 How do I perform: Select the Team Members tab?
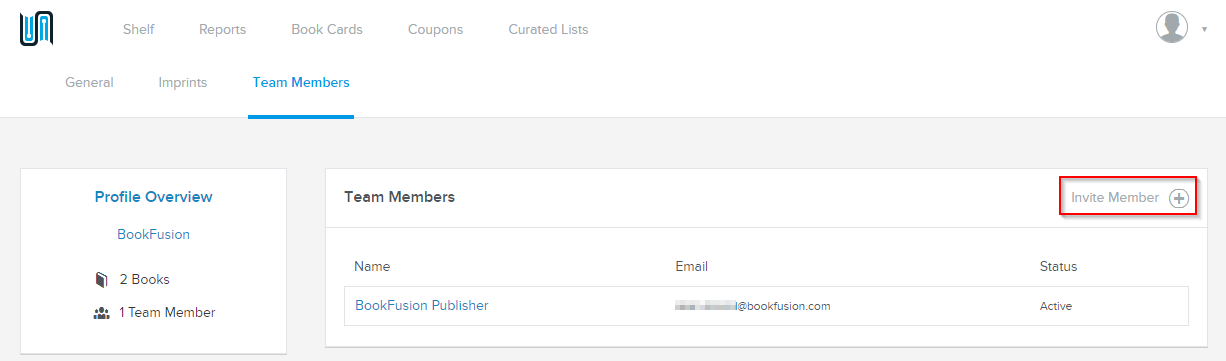pos(301,83)
